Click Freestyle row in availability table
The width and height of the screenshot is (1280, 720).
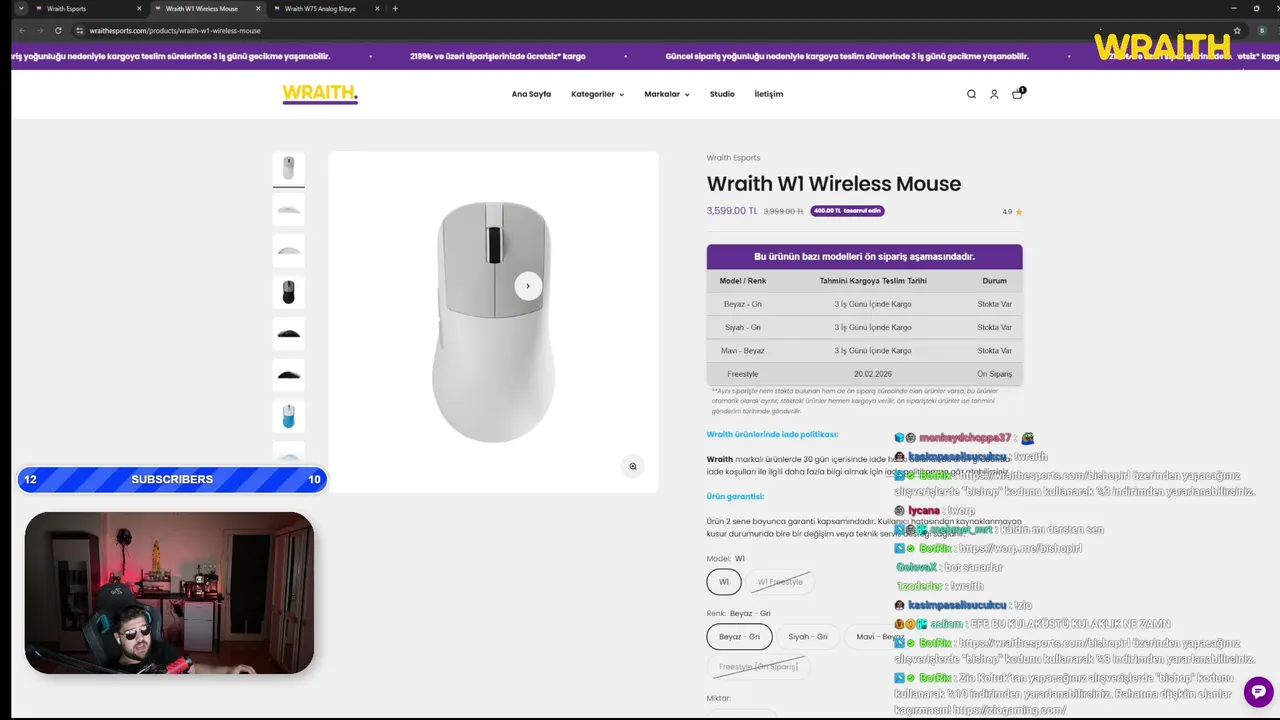(864, 374)
